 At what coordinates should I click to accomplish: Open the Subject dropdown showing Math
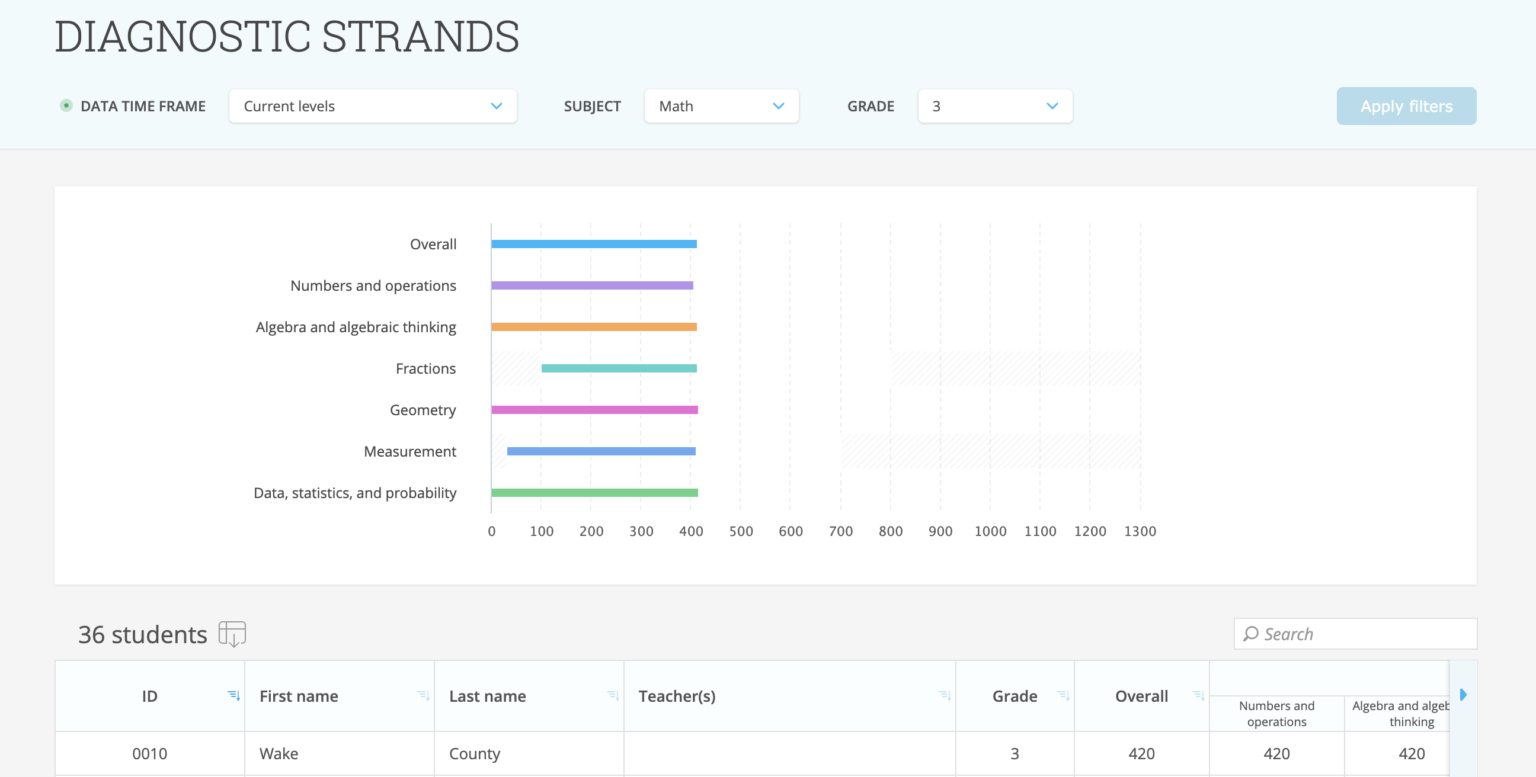pos(721,105)
